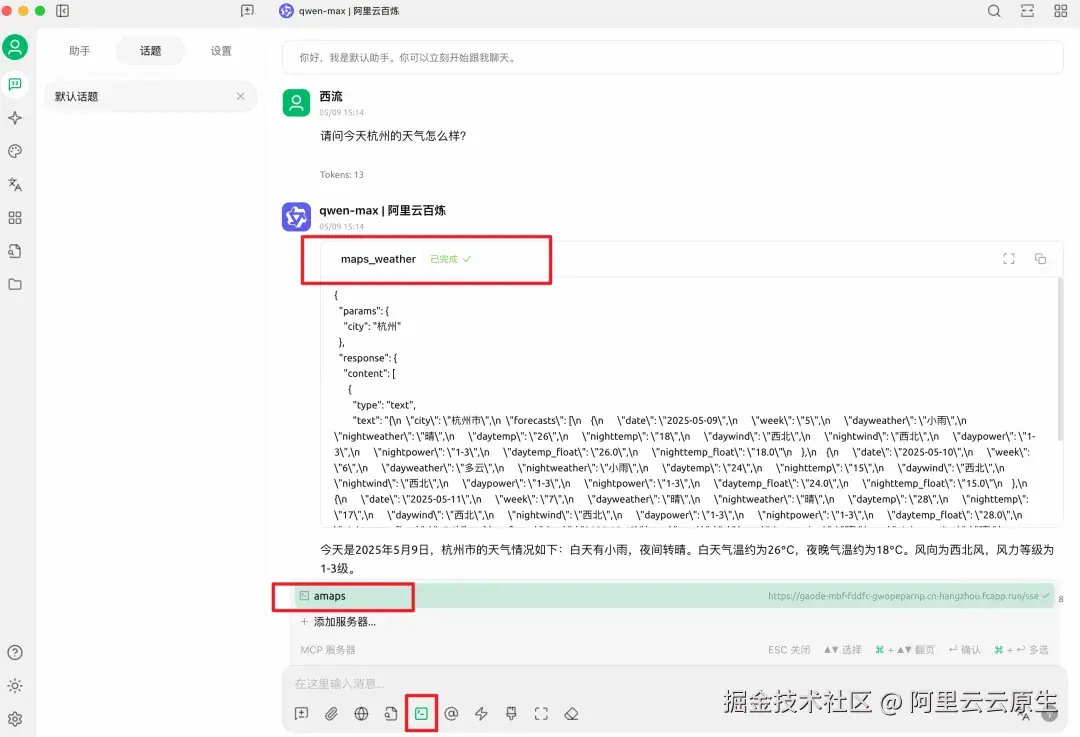Switch to the 设置 tab

click(221, 50)
